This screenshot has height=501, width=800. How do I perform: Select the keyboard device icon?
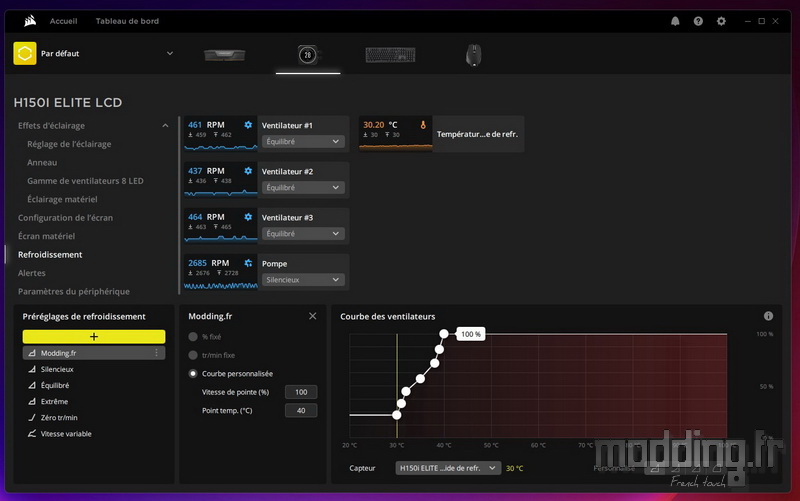pos(390,55)
